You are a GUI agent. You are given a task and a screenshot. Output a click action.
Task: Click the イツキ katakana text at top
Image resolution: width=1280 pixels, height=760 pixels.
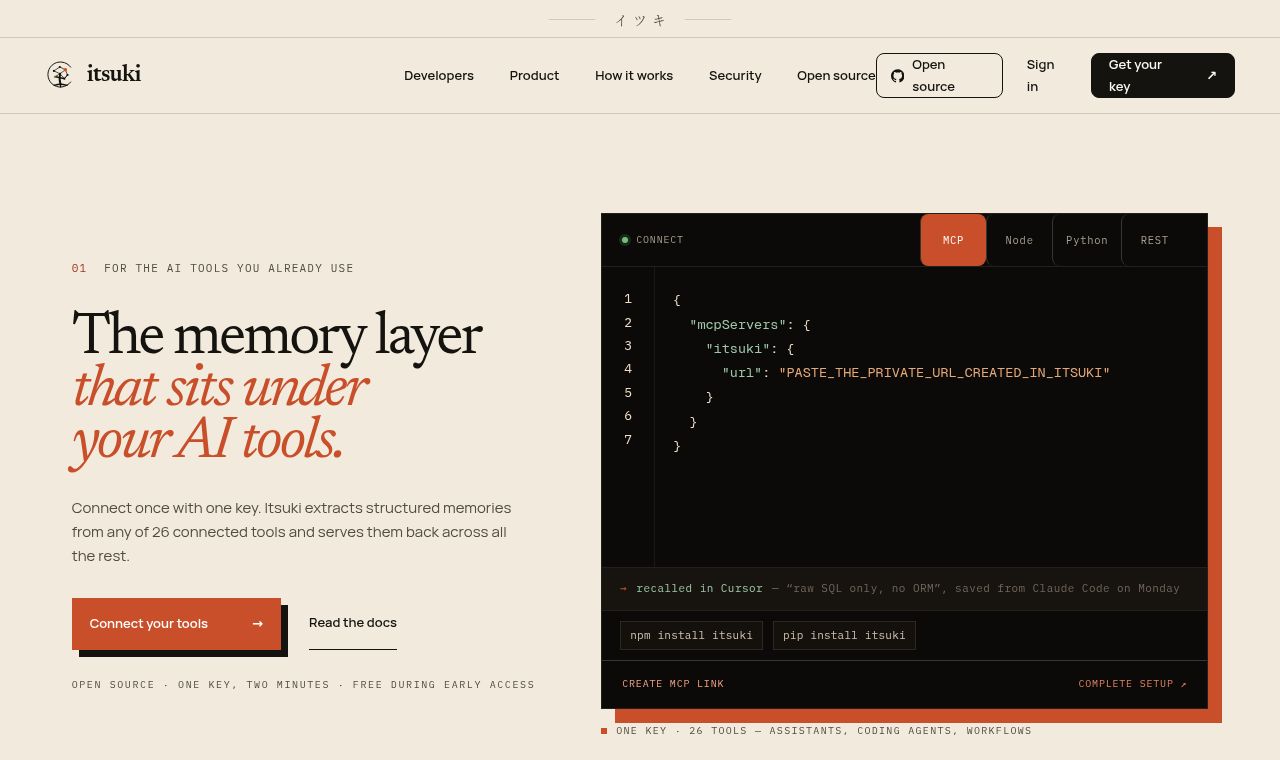tap(640, 20)
